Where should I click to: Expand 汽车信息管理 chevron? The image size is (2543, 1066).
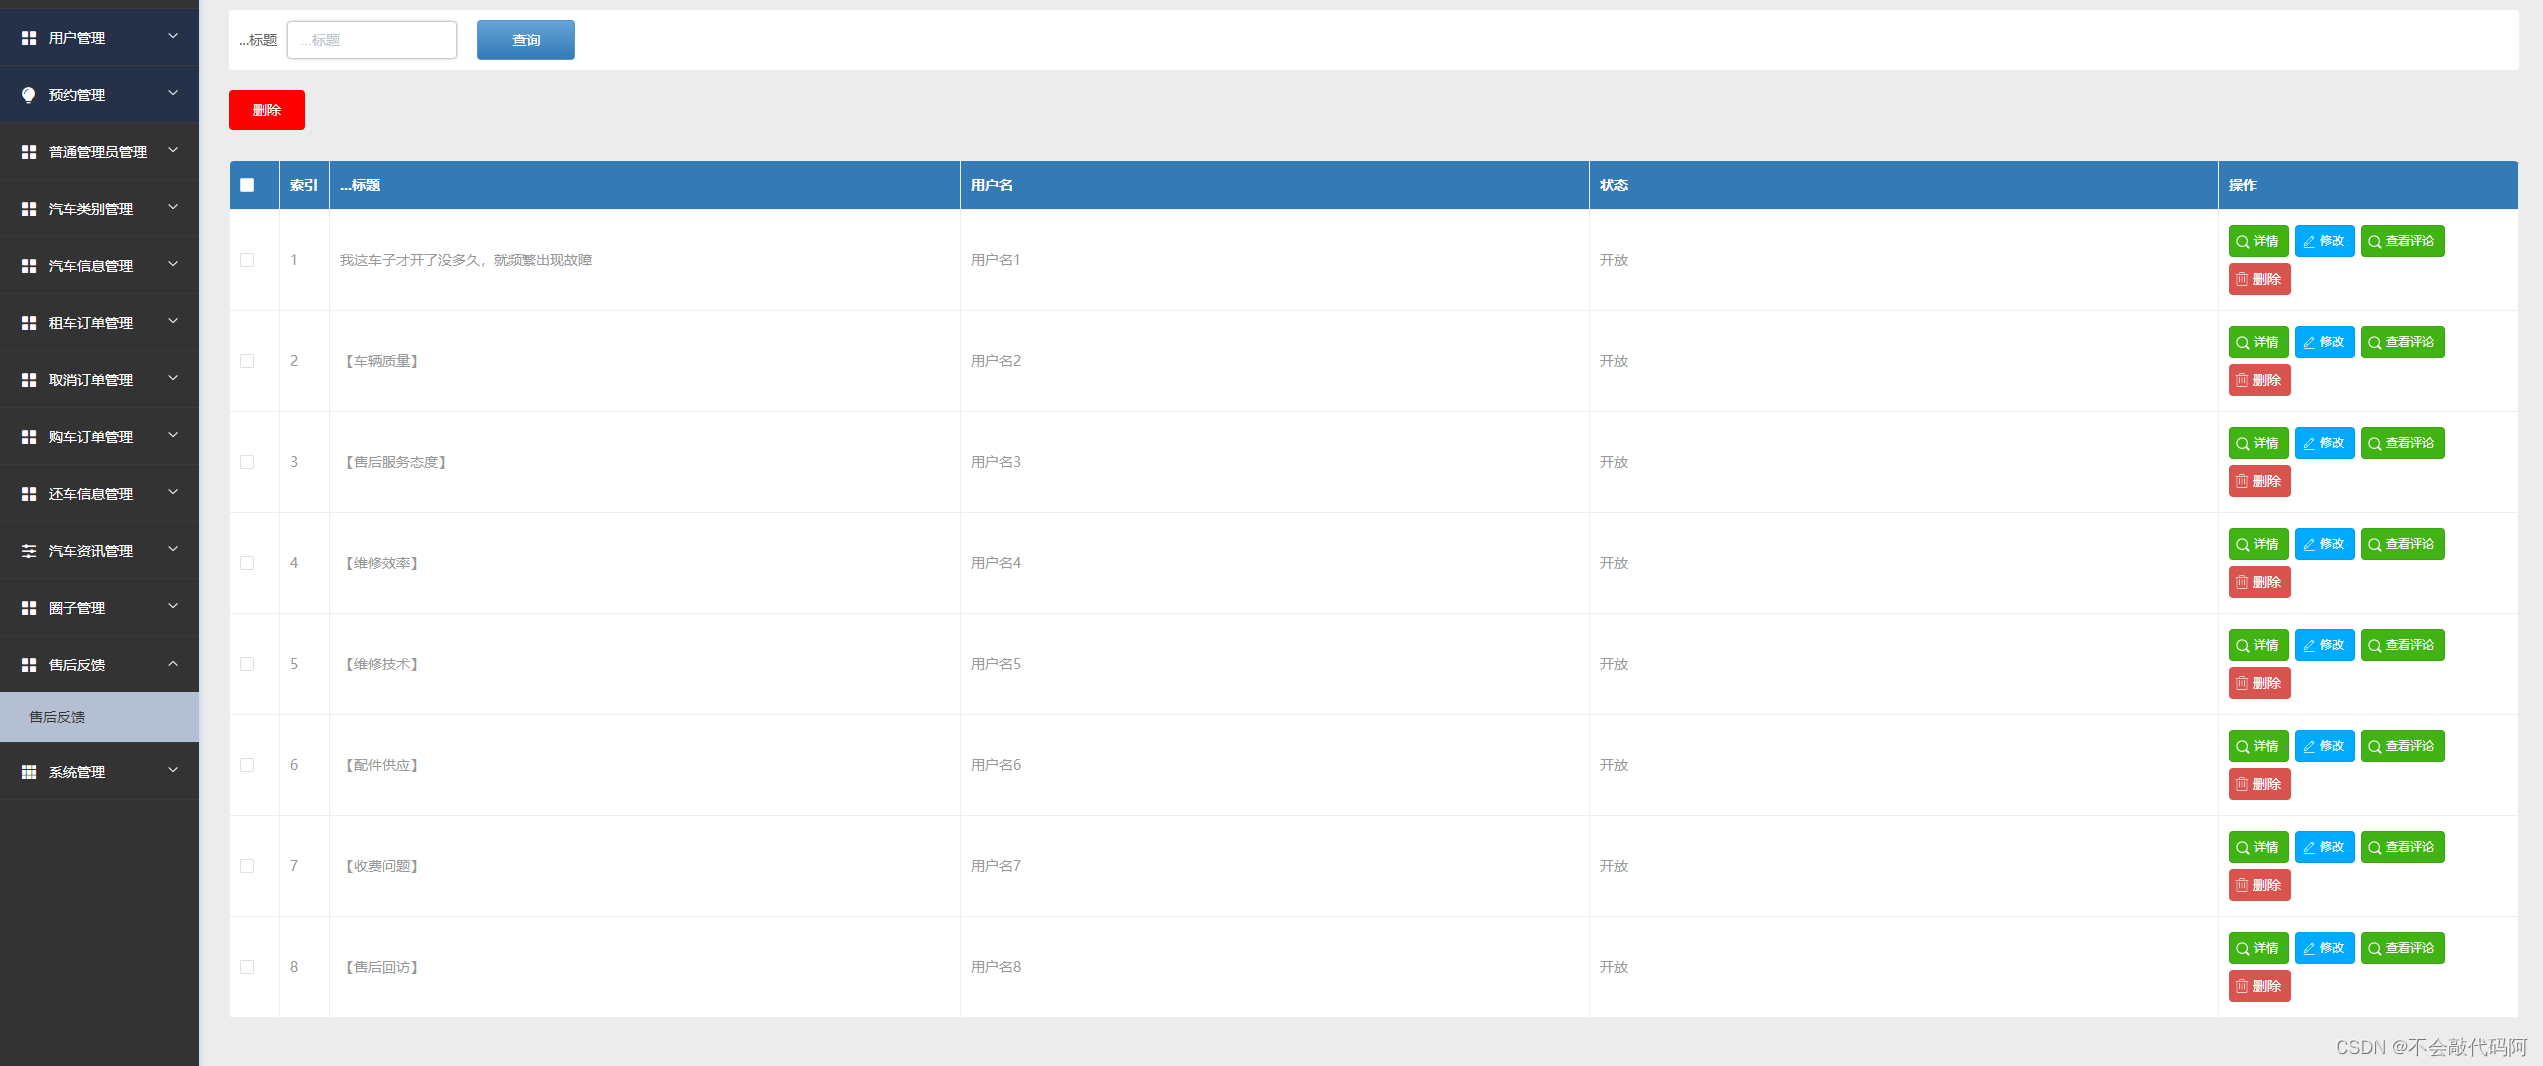point(173,264)
